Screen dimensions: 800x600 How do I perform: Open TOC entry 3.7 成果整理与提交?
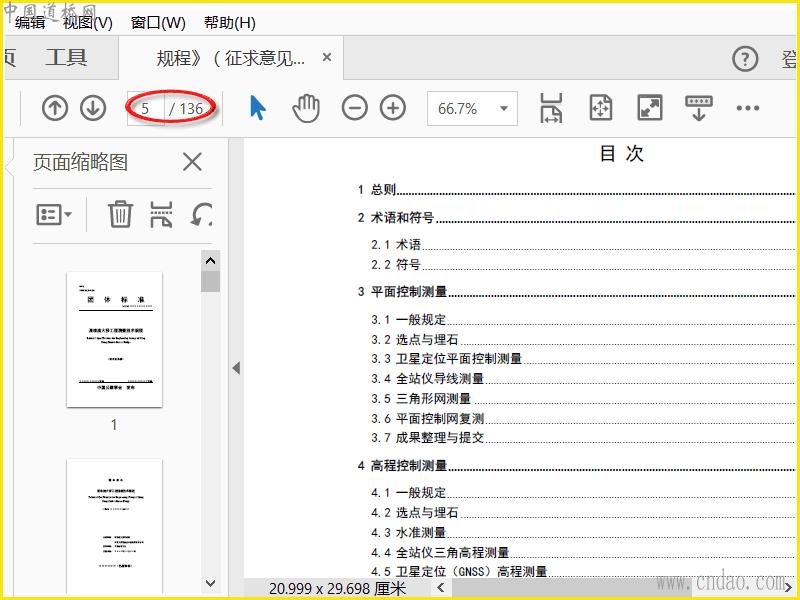[583, 438]
